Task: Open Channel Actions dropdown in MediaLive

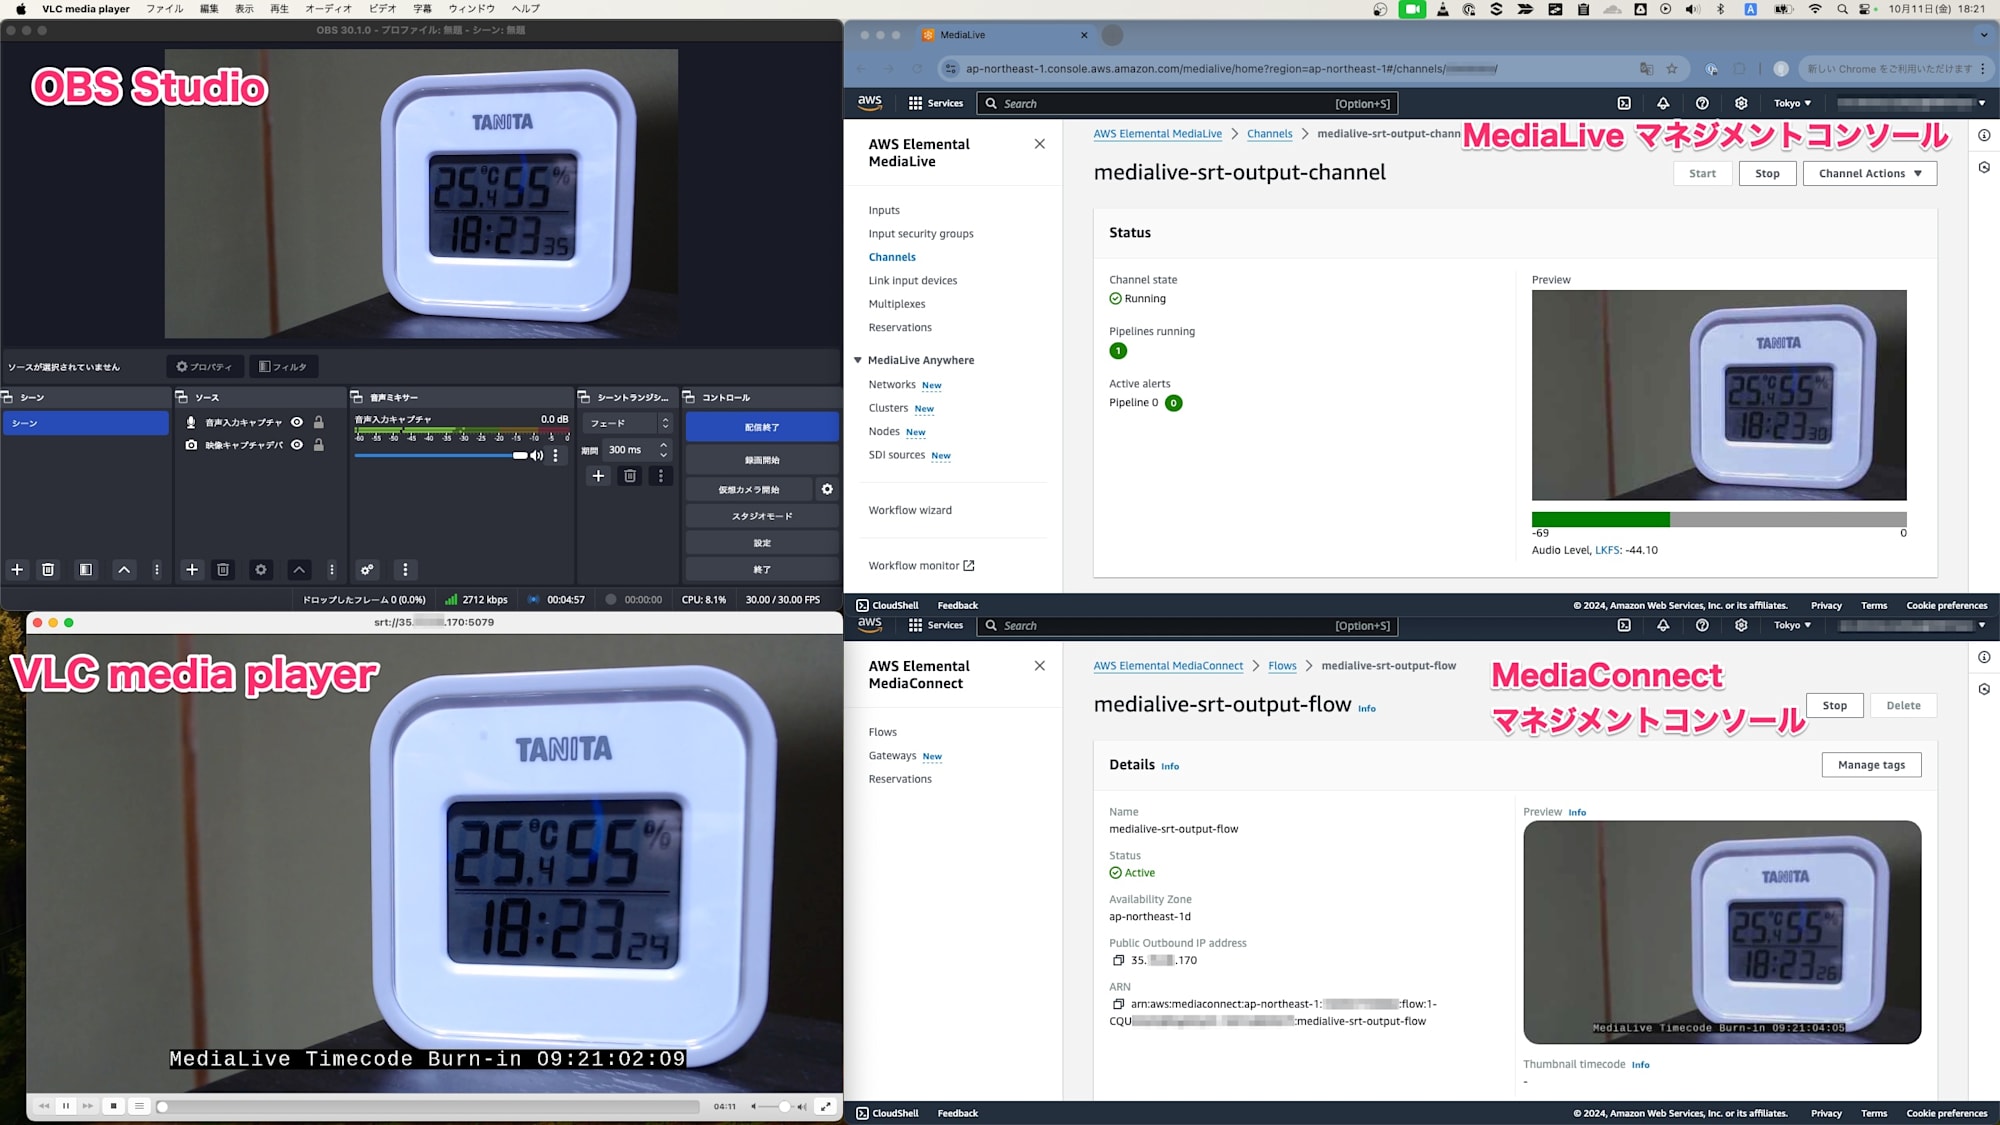Action: point(1870,174)
